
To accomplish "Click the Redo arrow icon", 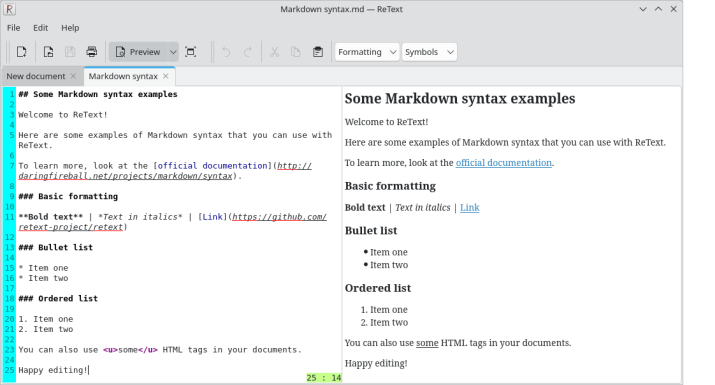I will pos(248,52).
